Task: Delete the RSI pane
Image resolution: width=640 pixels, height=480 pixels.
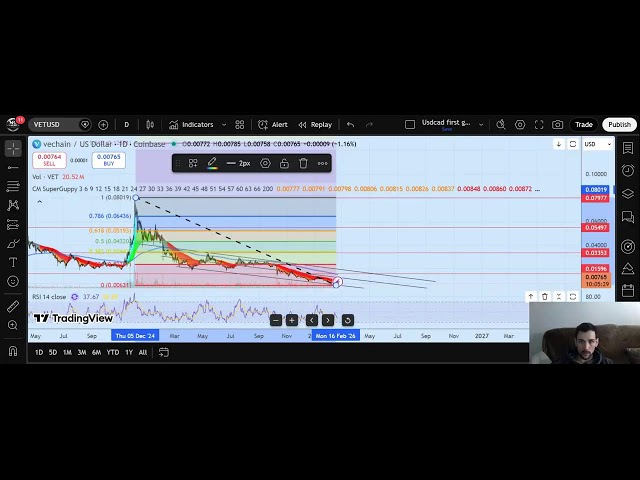Action: tap(544, 297)
